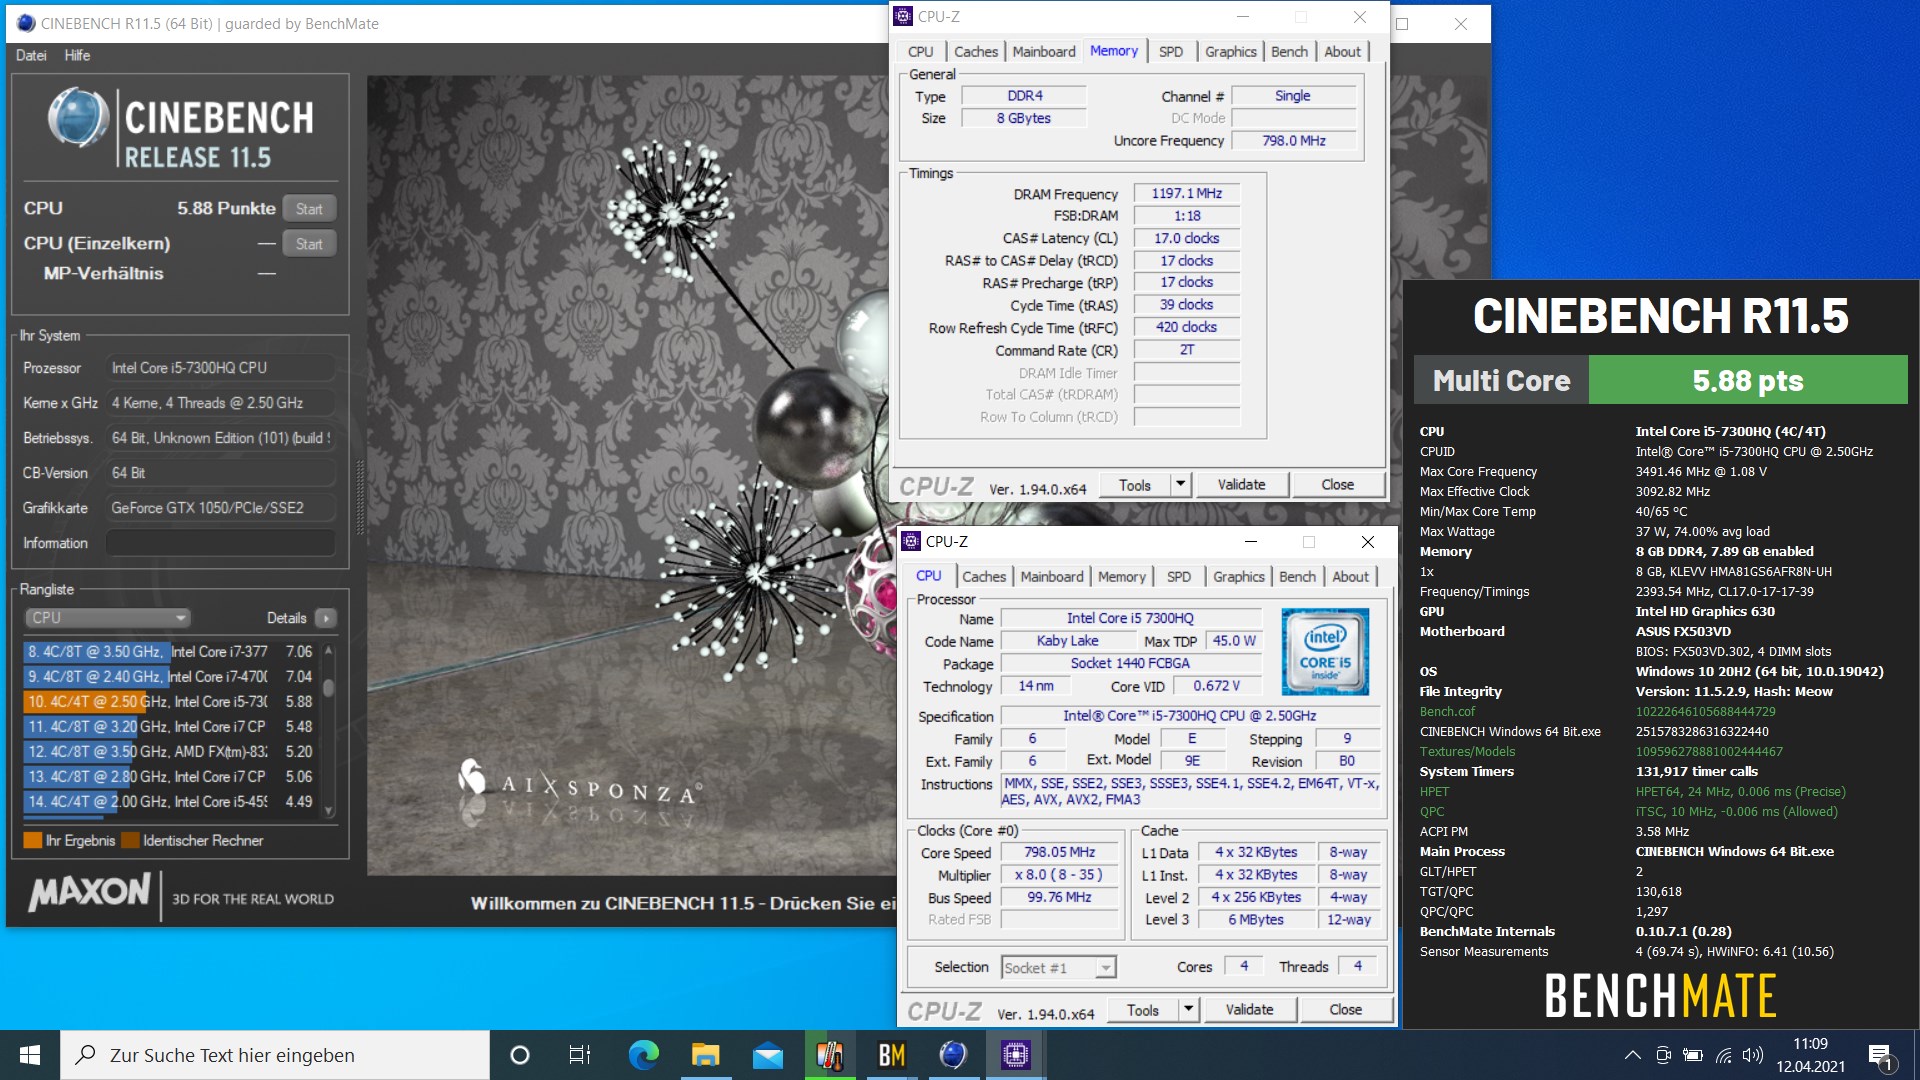Click Textures/Models entry in BenchMate panel
The image size is (1920, 1080).
coord(1467,752)
